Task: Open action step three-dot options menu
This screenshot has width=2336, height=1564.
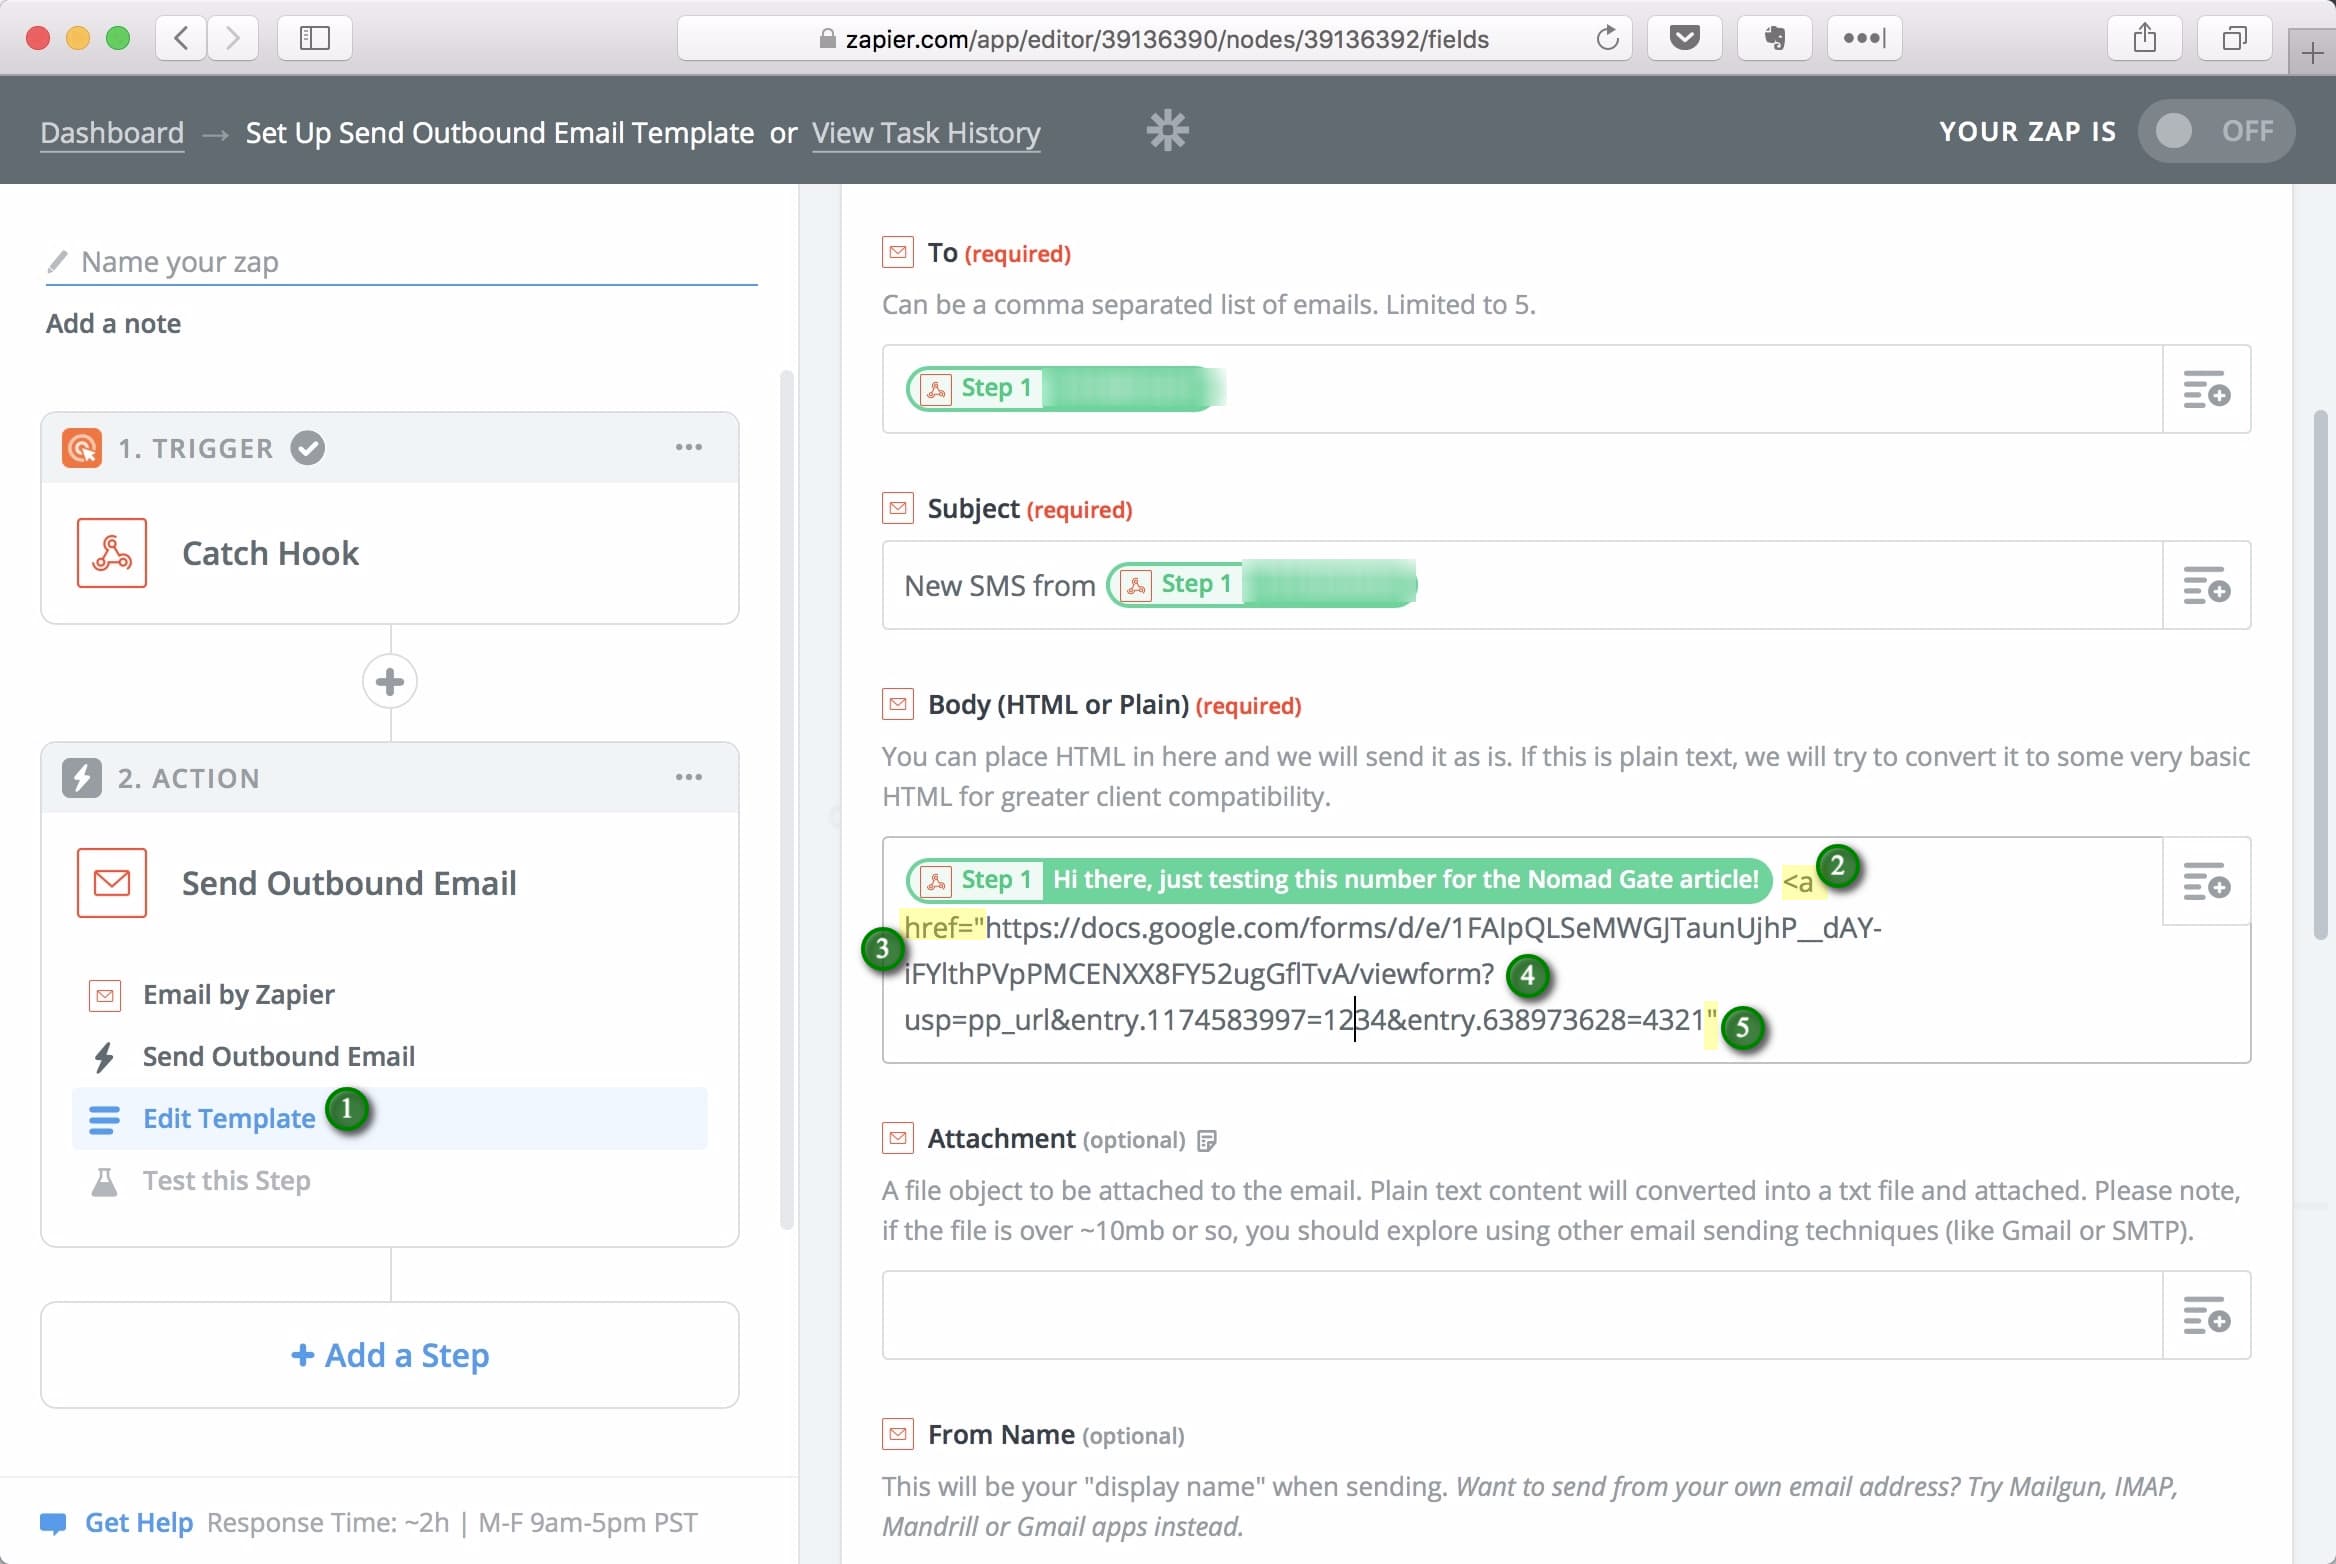Action: tap(688, 777)
